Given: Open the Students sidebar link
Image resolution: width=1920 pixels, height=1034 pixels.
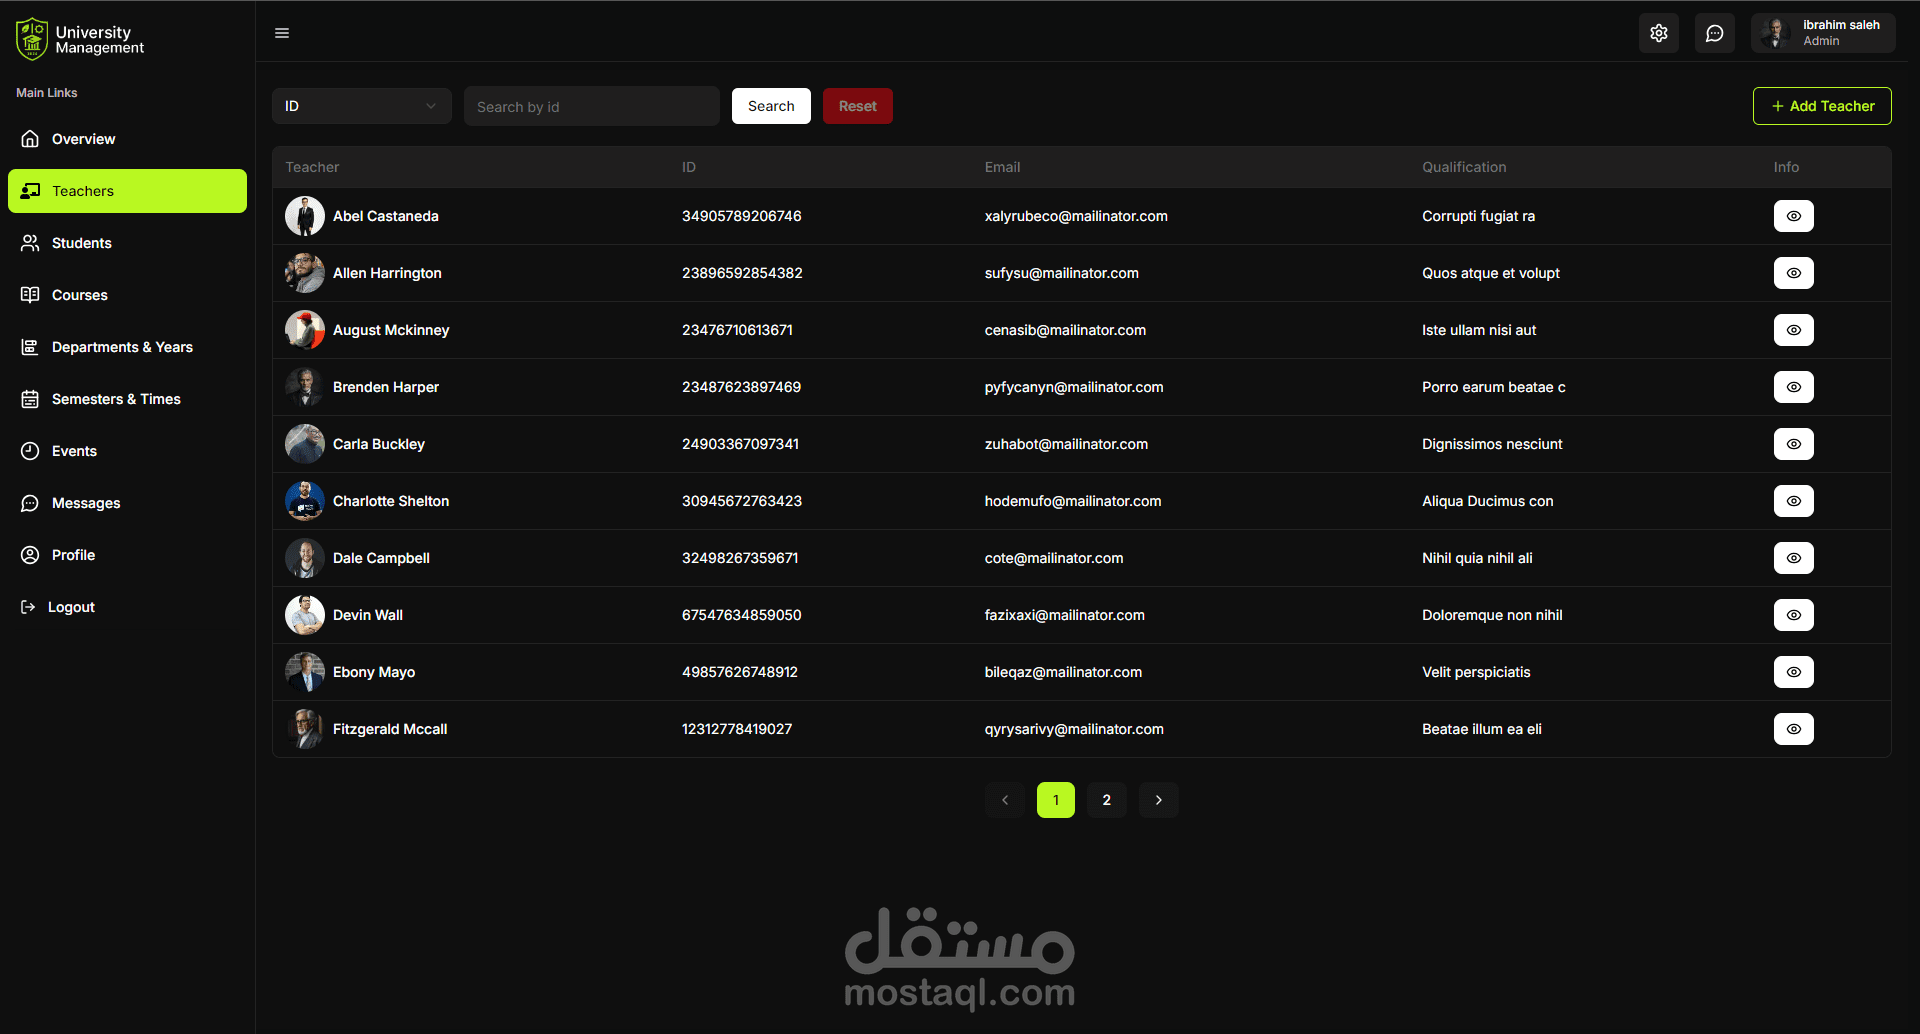Looking at the screenshot, I should 127,243.
